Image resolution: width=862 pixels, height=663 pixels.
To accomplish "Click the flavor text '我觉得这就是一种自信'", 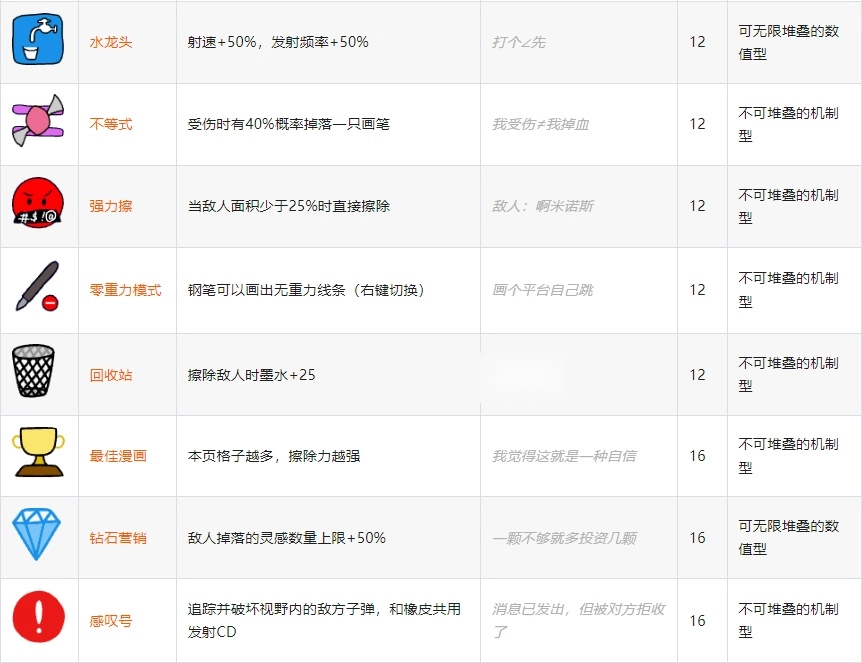I will coord(563,456).
